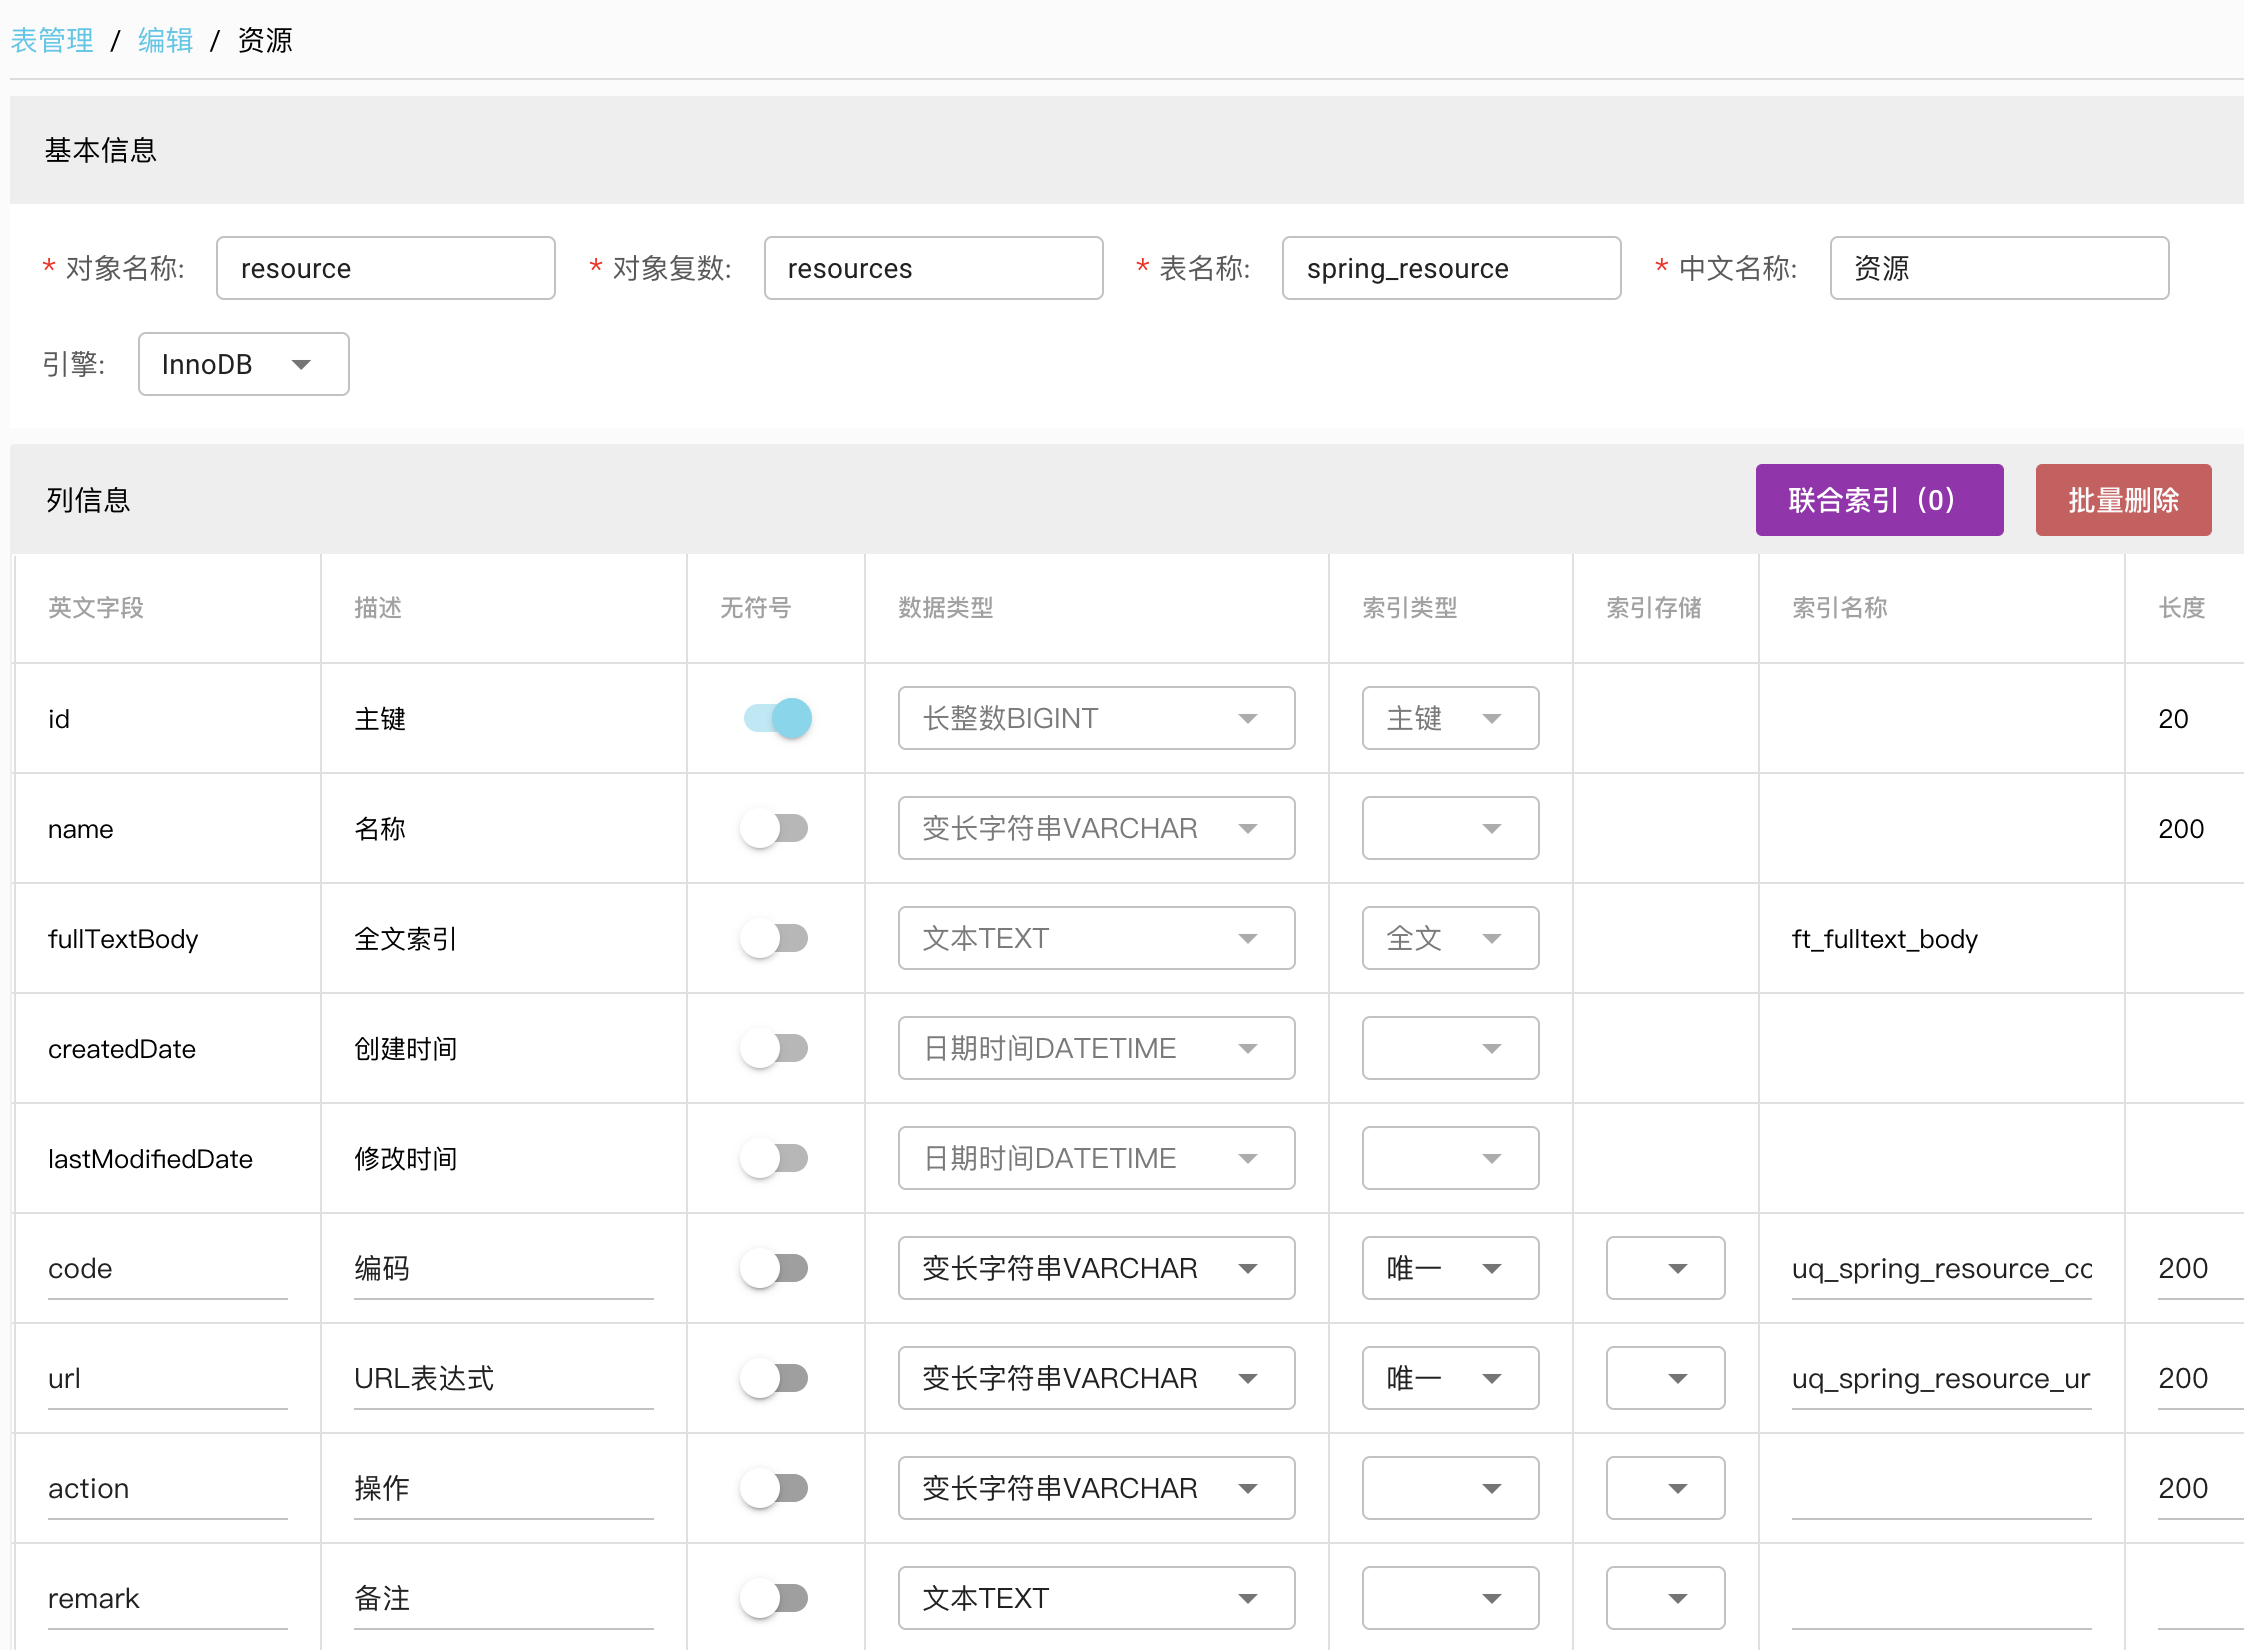Viewport: 2244px width, 1650px height.
Task: Expand index type dropdown for remark row
Action: (x=1449, y=1598)
